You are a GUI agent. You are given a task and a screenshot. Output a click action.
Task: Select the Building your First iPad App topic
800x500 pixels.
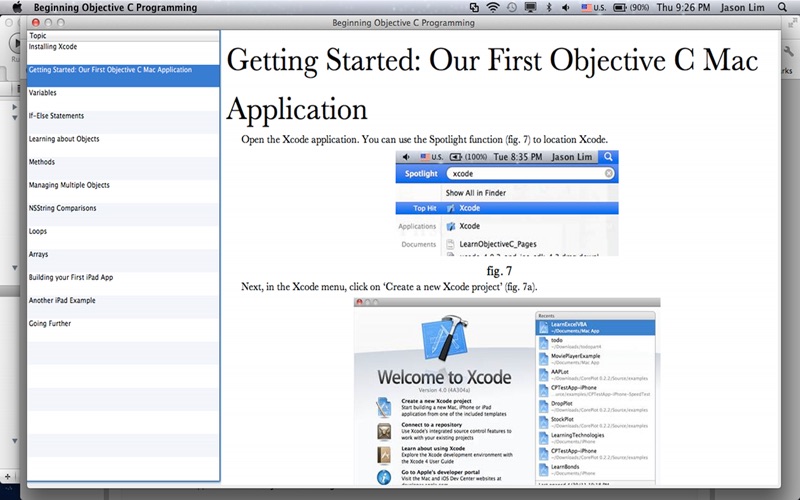click(69, 277)
